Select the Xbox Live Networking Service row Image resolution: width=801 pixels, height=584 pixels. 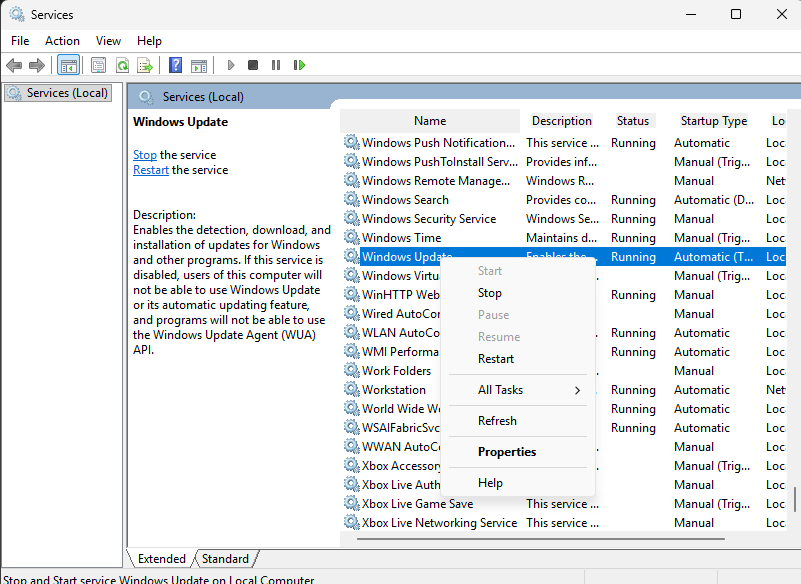pyautogui.click(x=564, y=522)
